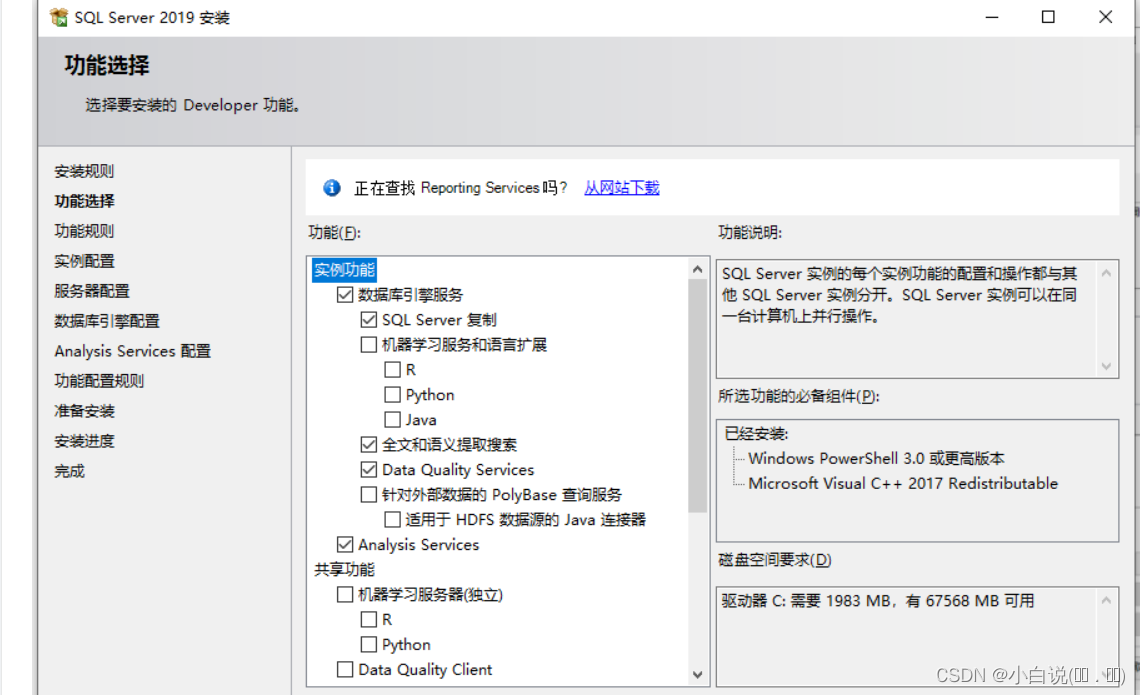
Task: Check 适用于 HDFS 数据源的 Java 连接器
Action: [x=393, y=519]
